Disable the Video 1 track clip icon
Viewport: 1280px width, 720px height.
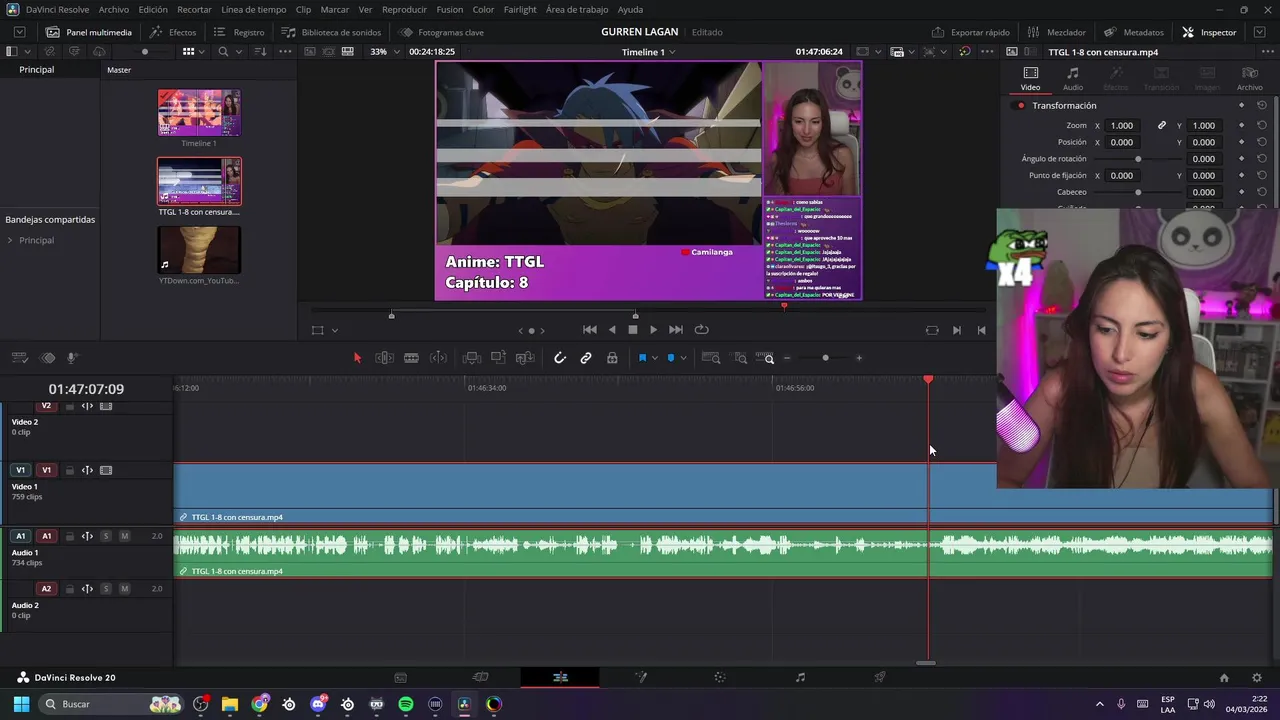(106, 470)
